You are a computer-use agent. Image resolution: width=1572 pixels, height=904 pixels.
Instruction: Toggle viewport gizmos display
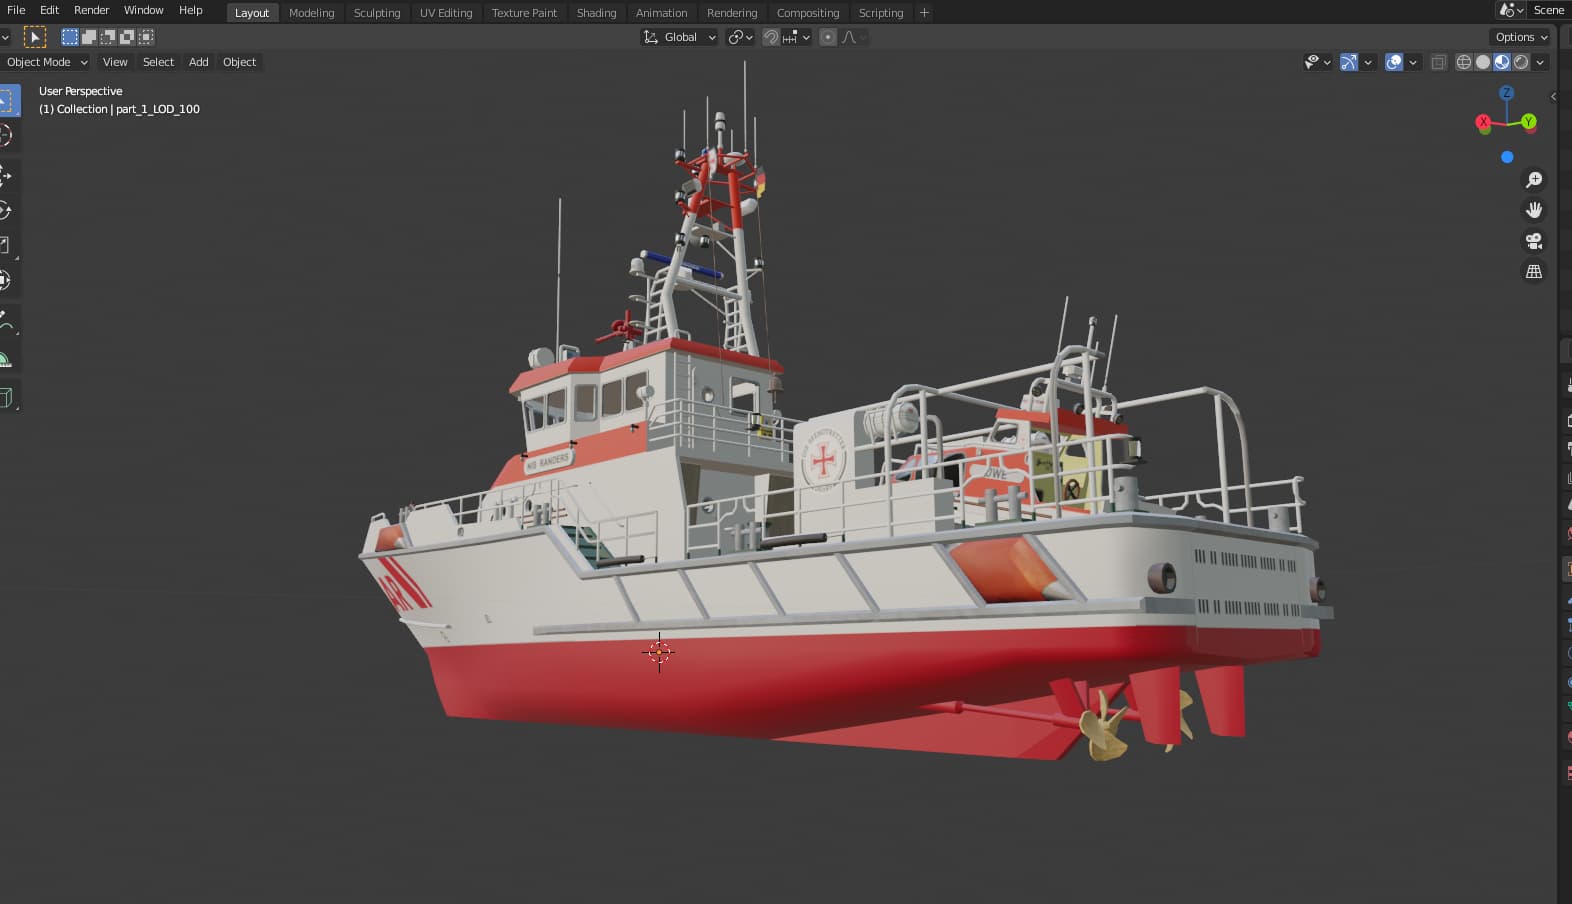point(1349,62)
